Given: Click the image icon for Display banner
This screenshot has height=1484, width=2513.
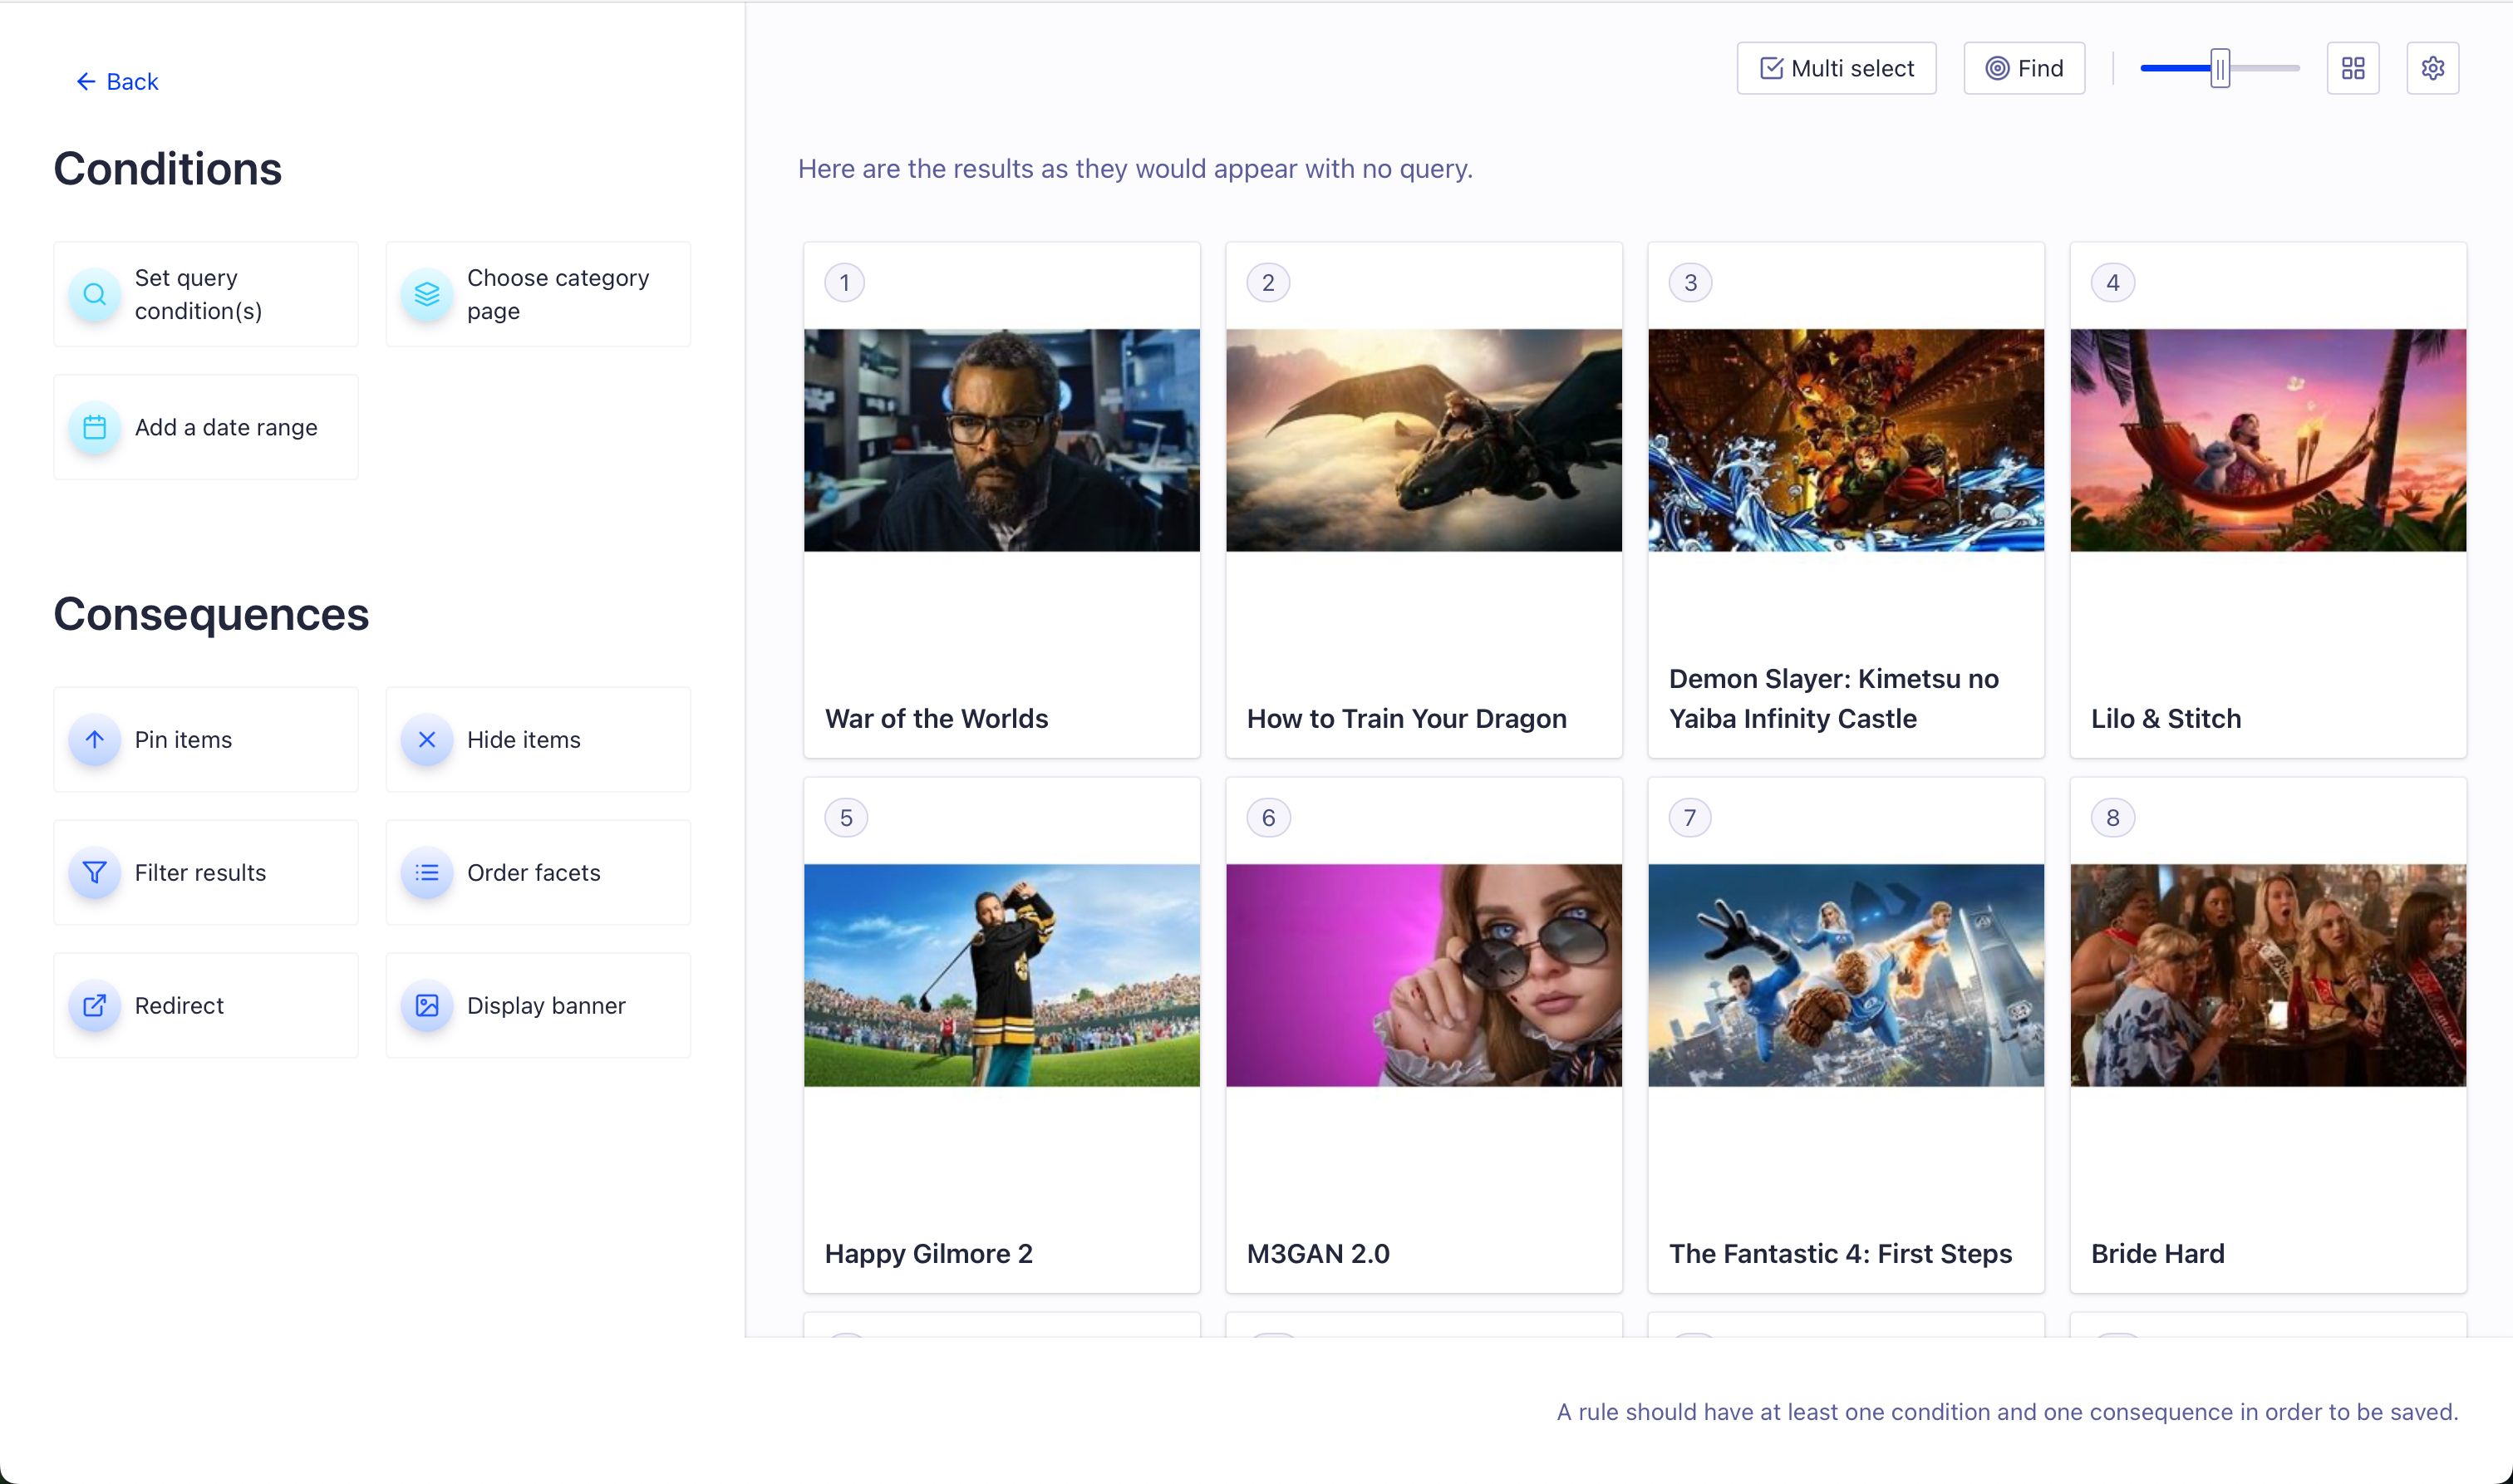Looking at the screenshot, I should (427, 1005).
